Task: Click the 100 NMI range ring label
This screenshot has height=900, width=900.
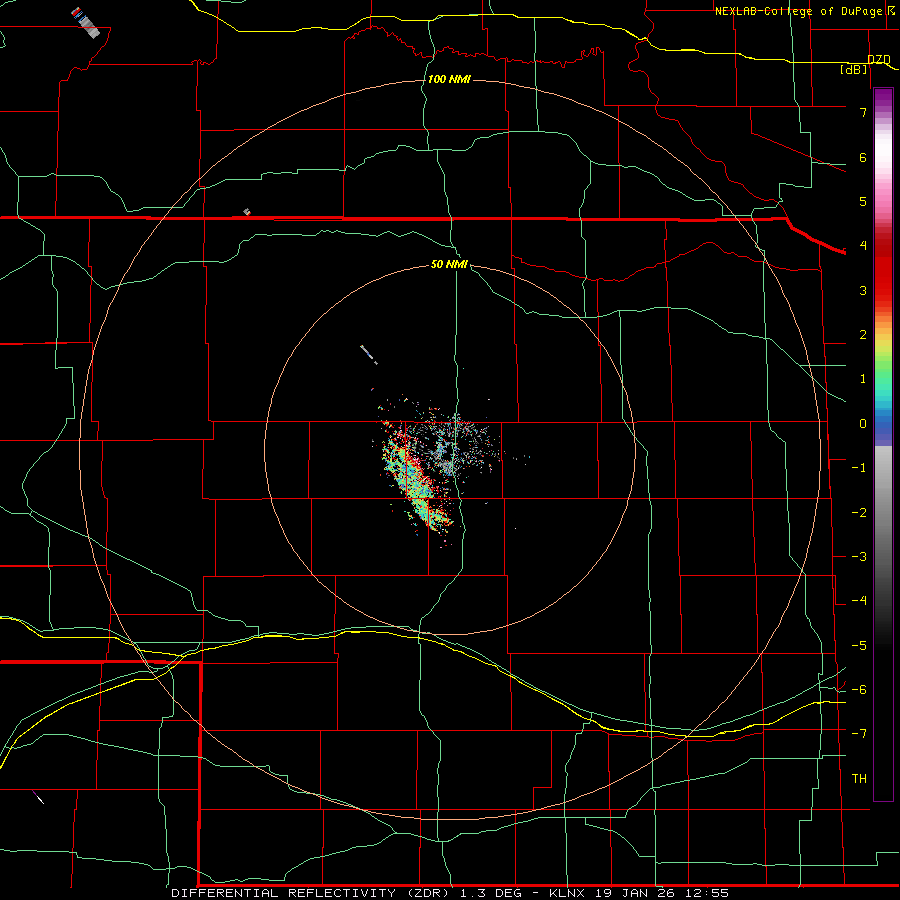Action: pyautogui.click(x=449, y=79)
